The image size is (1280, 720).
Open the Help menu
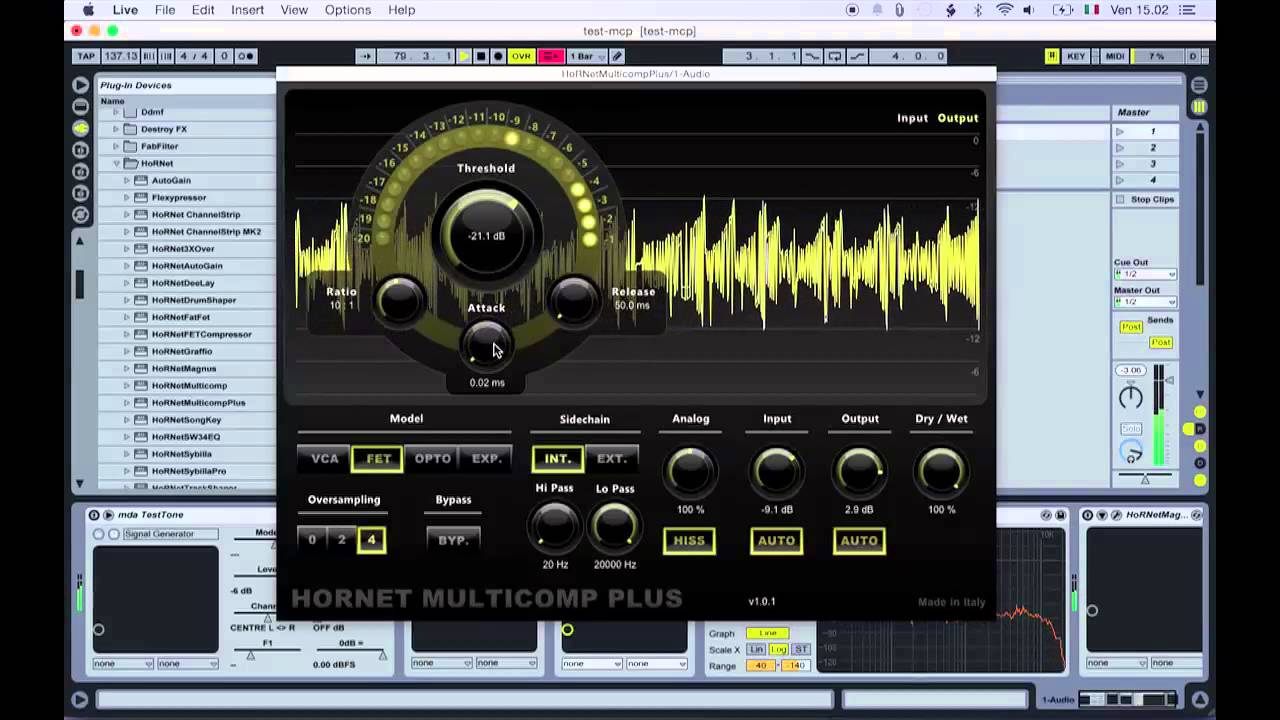[401, 10]
